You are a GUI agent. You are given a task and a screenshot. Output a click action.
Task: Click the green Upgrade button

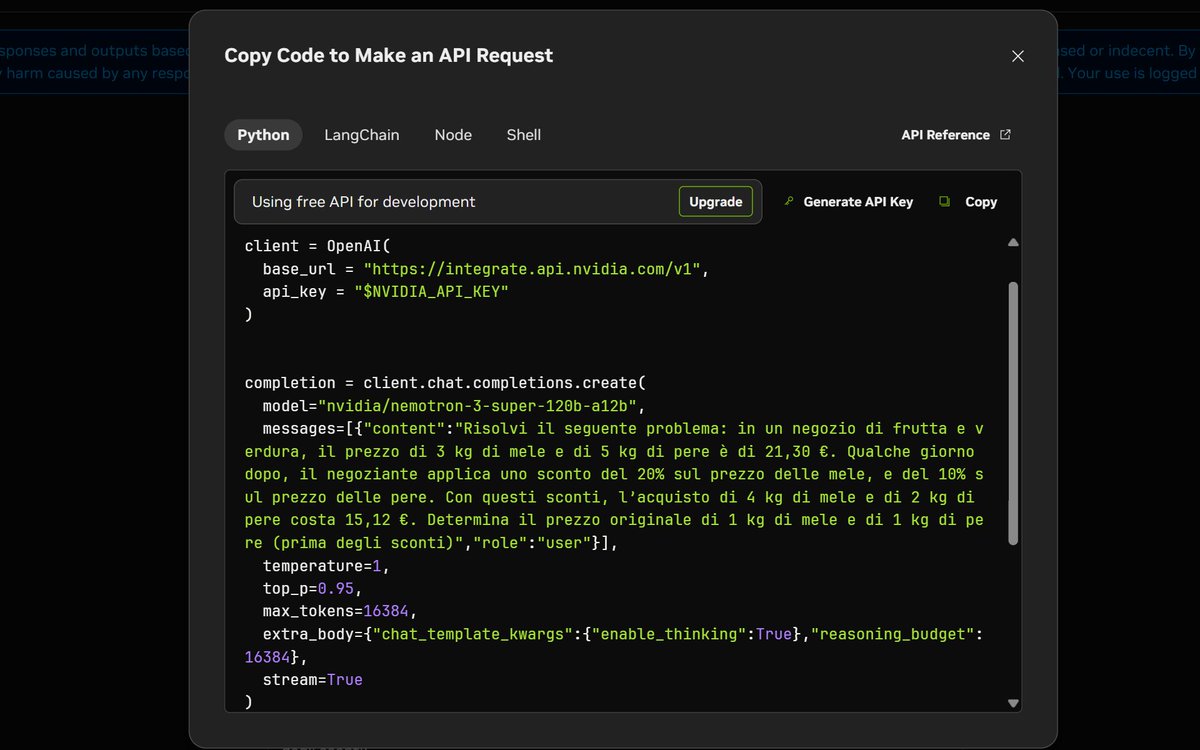click(x=716, y=201)
